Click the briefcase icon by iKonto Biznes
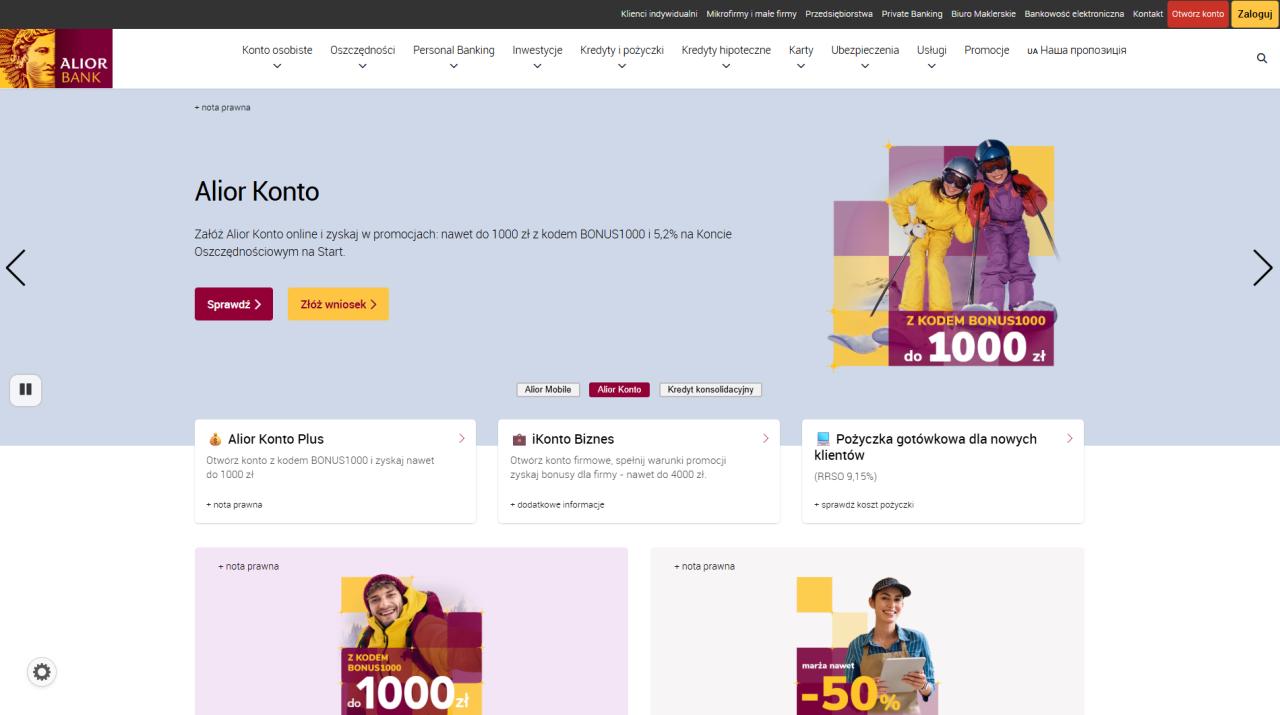This screenshot has height=715, width=1280. click(519, 439)
